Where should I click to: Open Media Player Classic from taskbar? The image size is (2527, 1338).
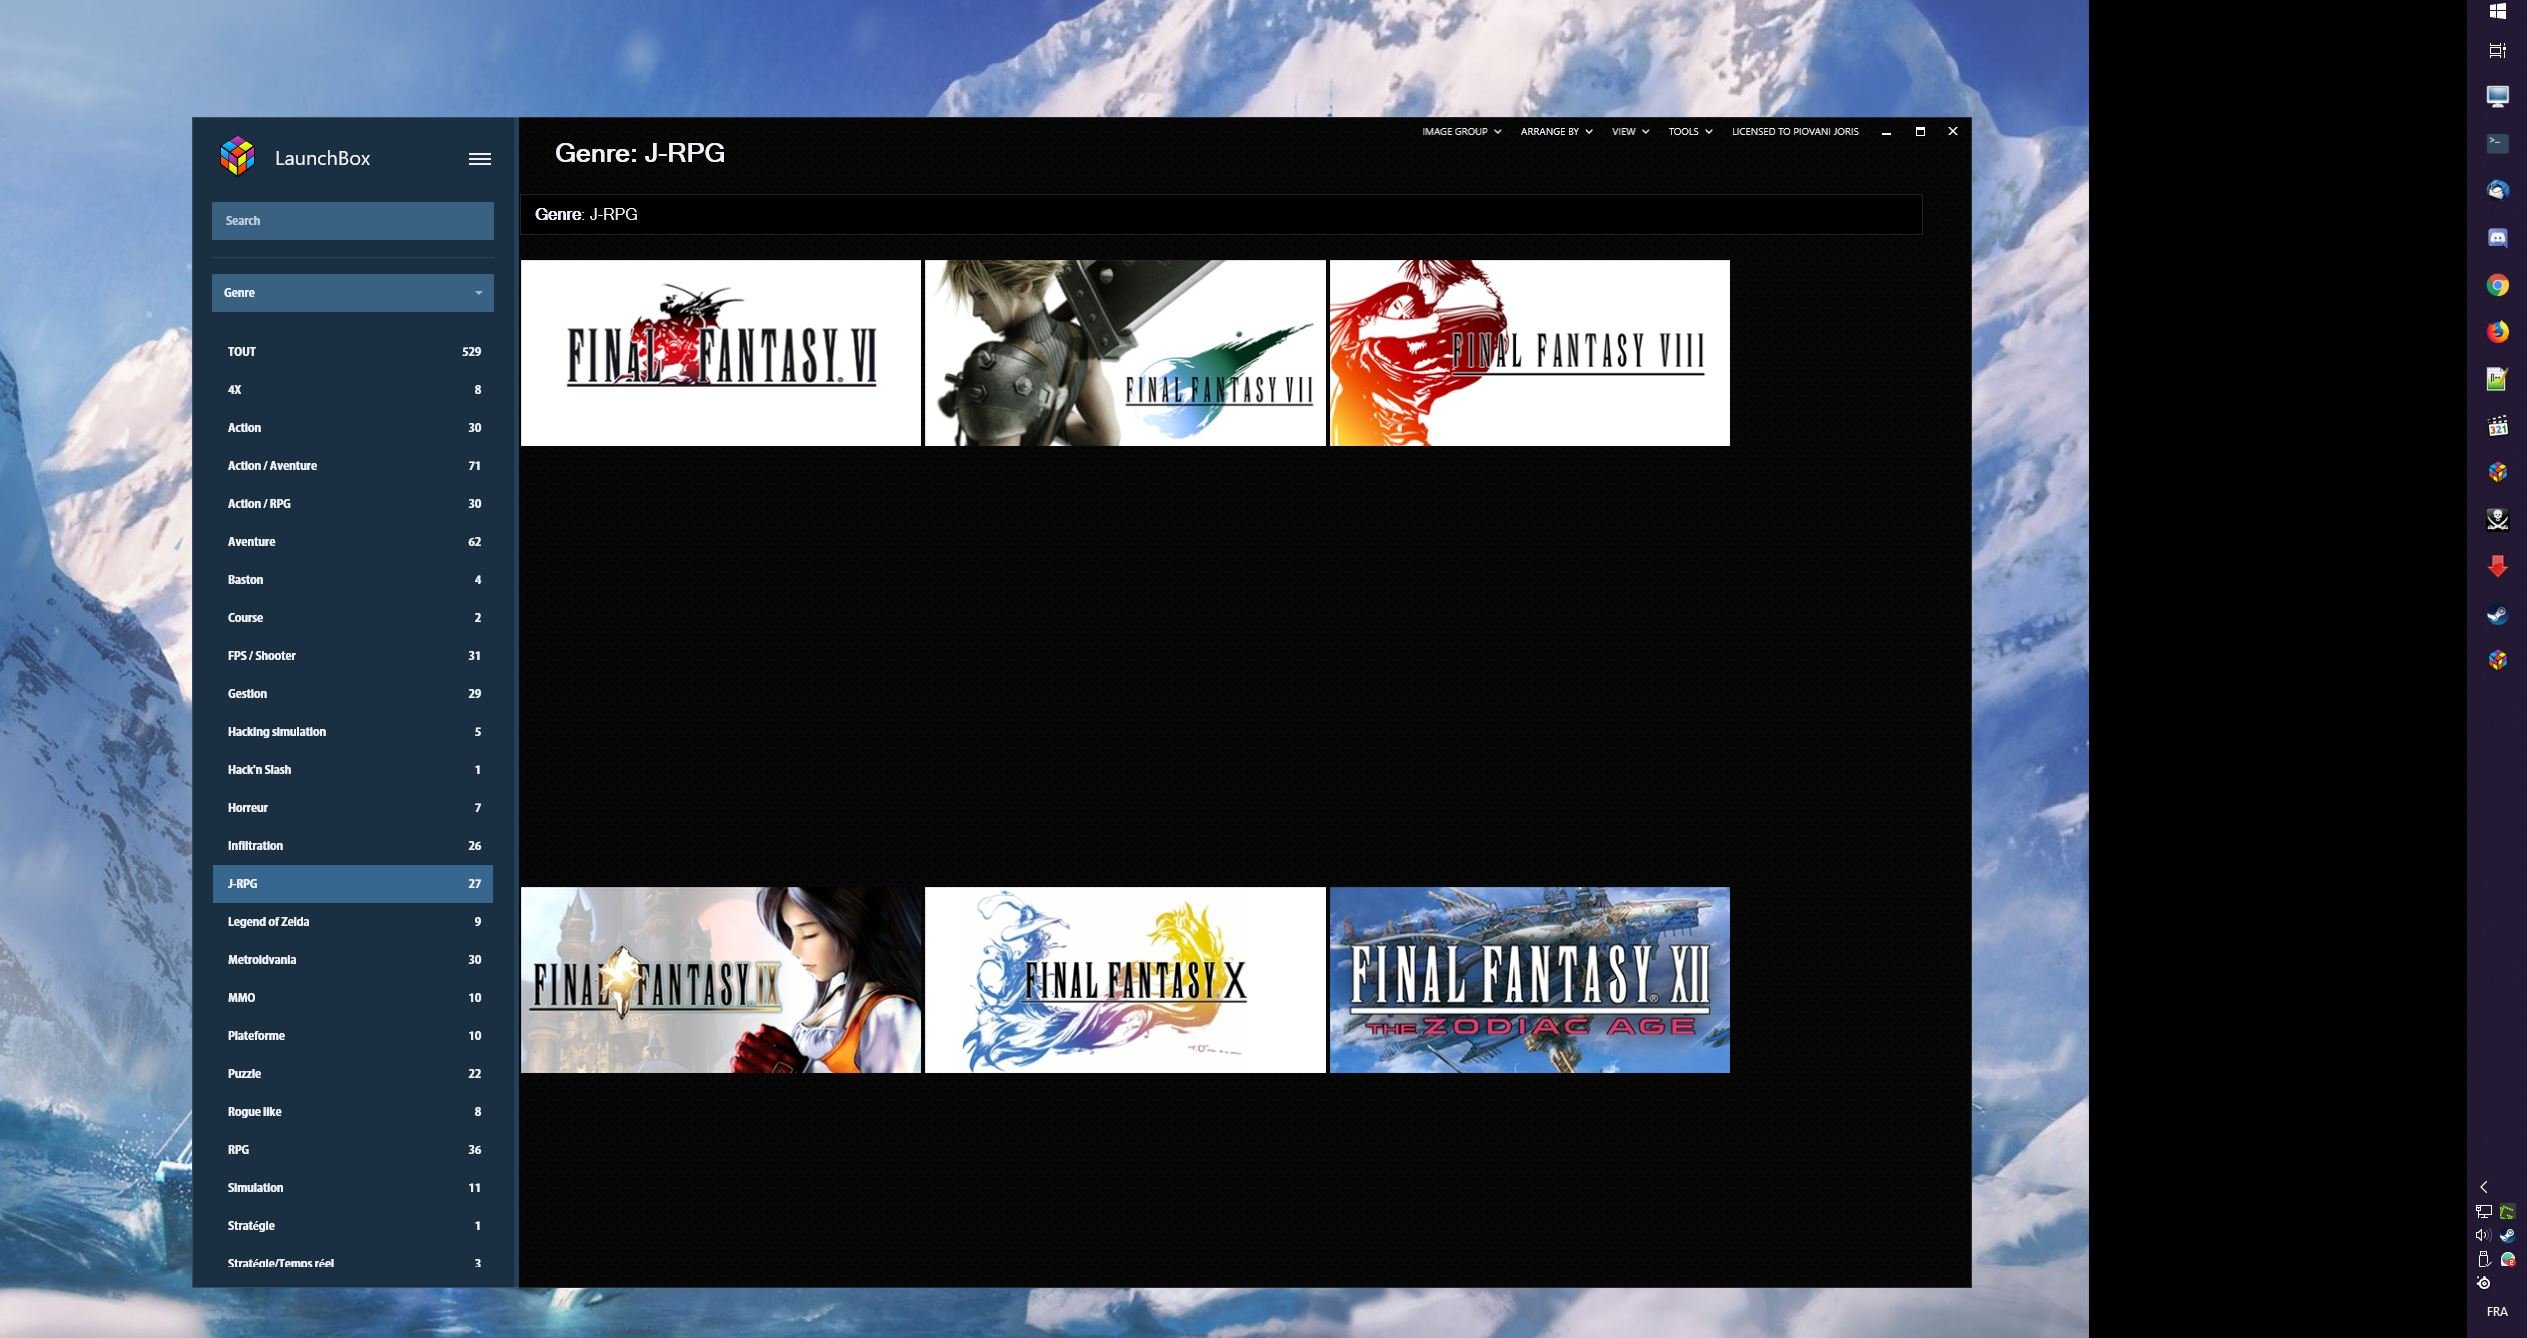pos(2497,426)
